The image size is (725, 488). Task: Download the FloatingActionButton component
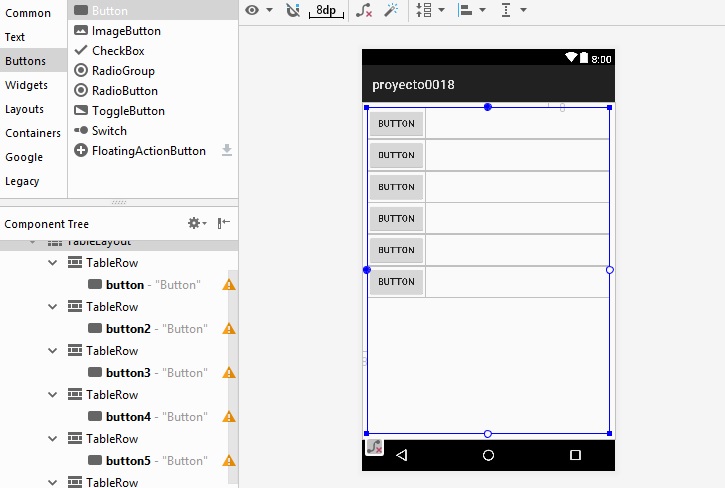(x=227, y=150)
